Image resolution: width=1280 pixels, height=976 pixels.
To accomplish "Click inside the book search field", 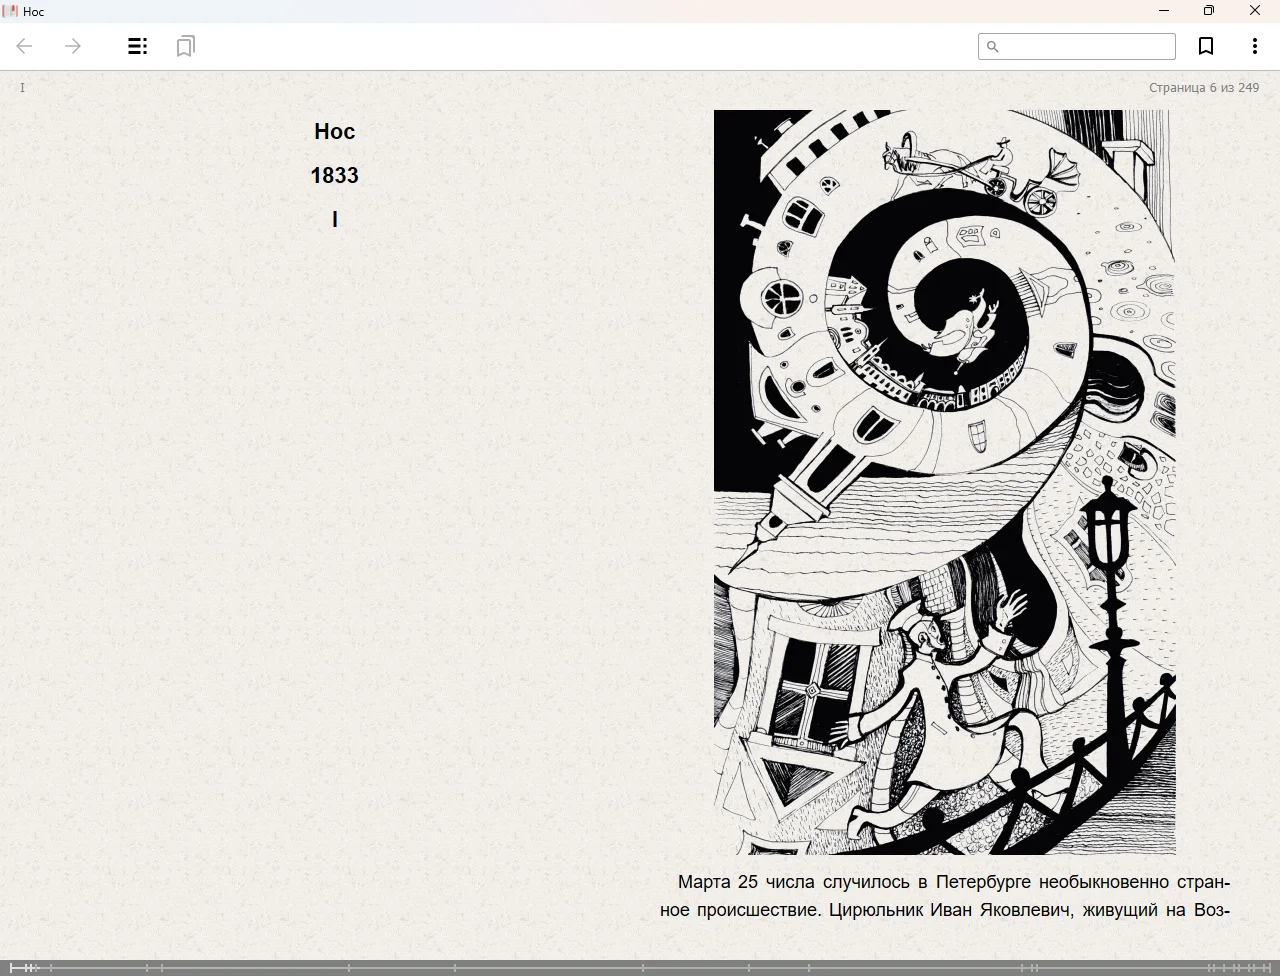I will pos(1086,47).
